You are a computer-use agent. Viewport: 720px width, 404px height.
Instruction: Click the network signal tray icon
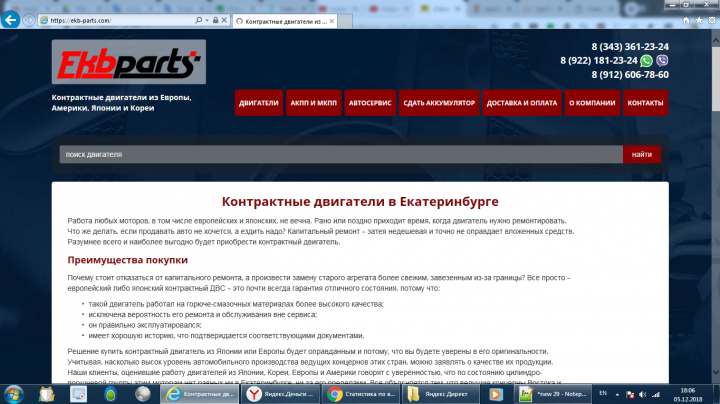pyautogui.click(x=656, y=394)
